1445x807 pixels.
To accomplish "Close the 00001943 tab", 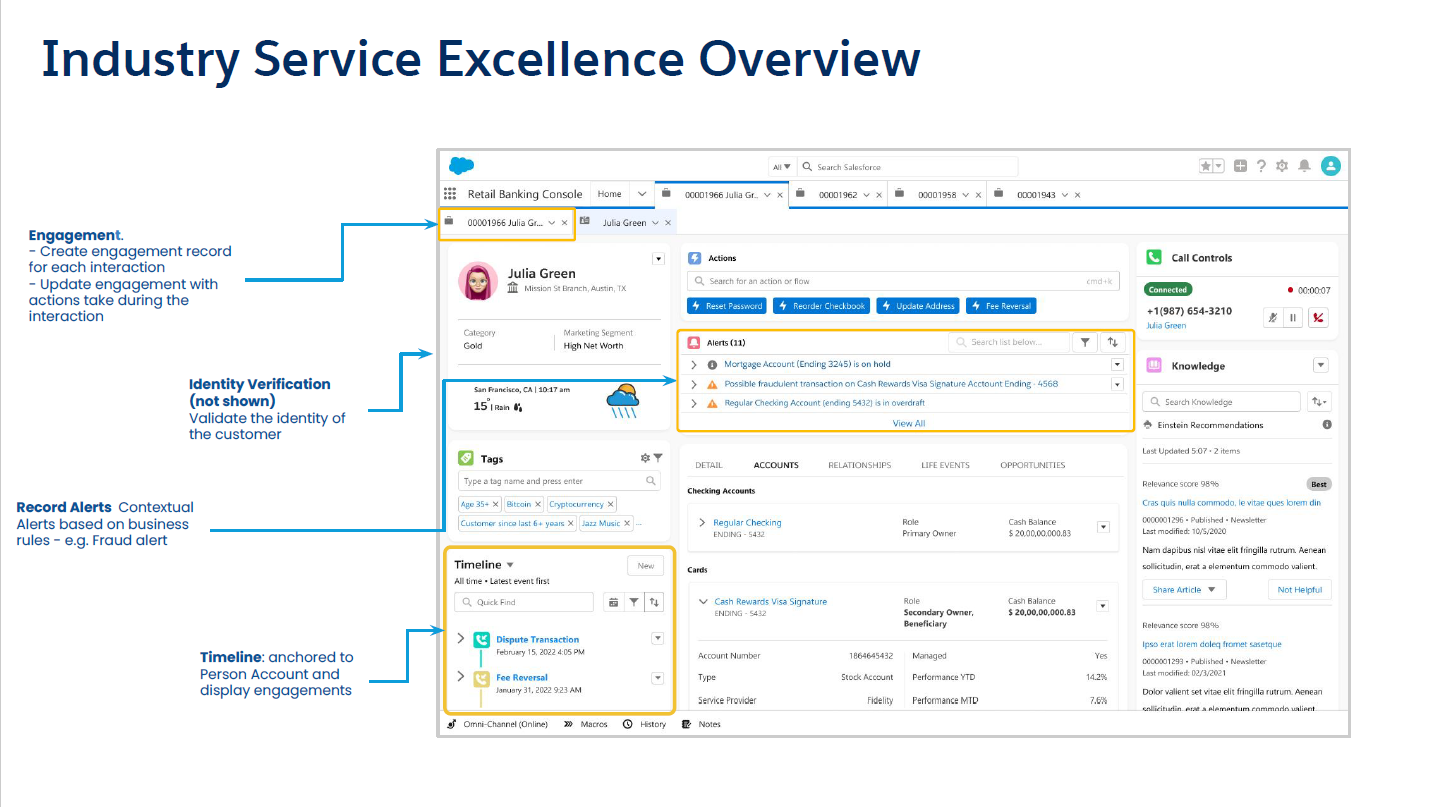I will click(x=1079, y=195).
